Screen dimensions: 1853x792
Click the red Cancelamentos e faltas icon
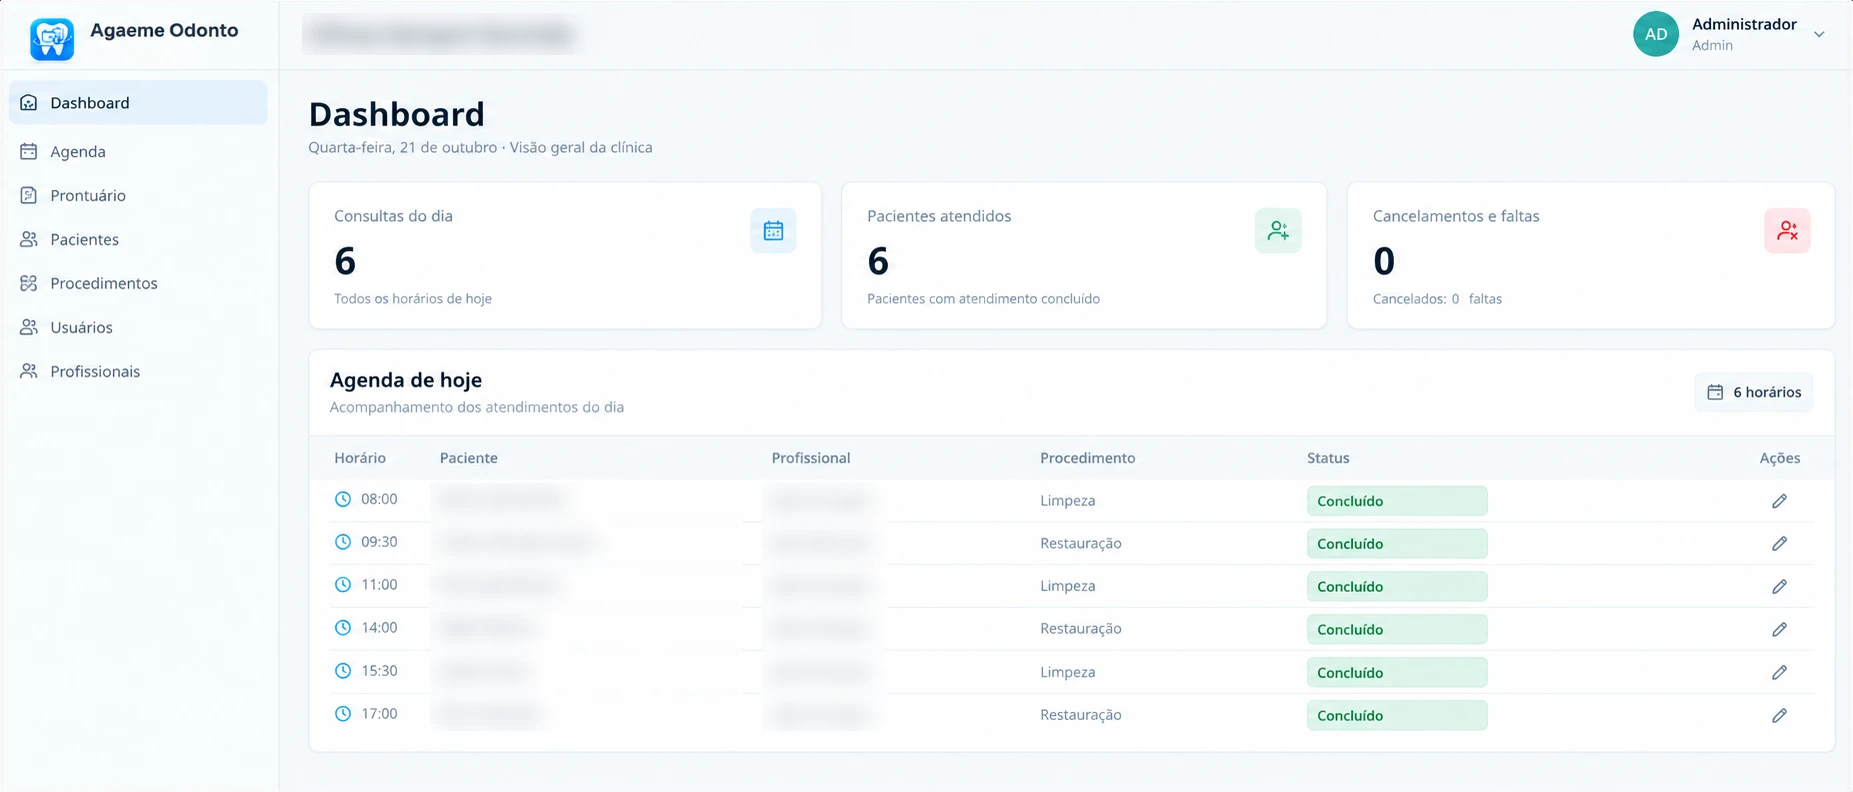[x=1787, y=231]
